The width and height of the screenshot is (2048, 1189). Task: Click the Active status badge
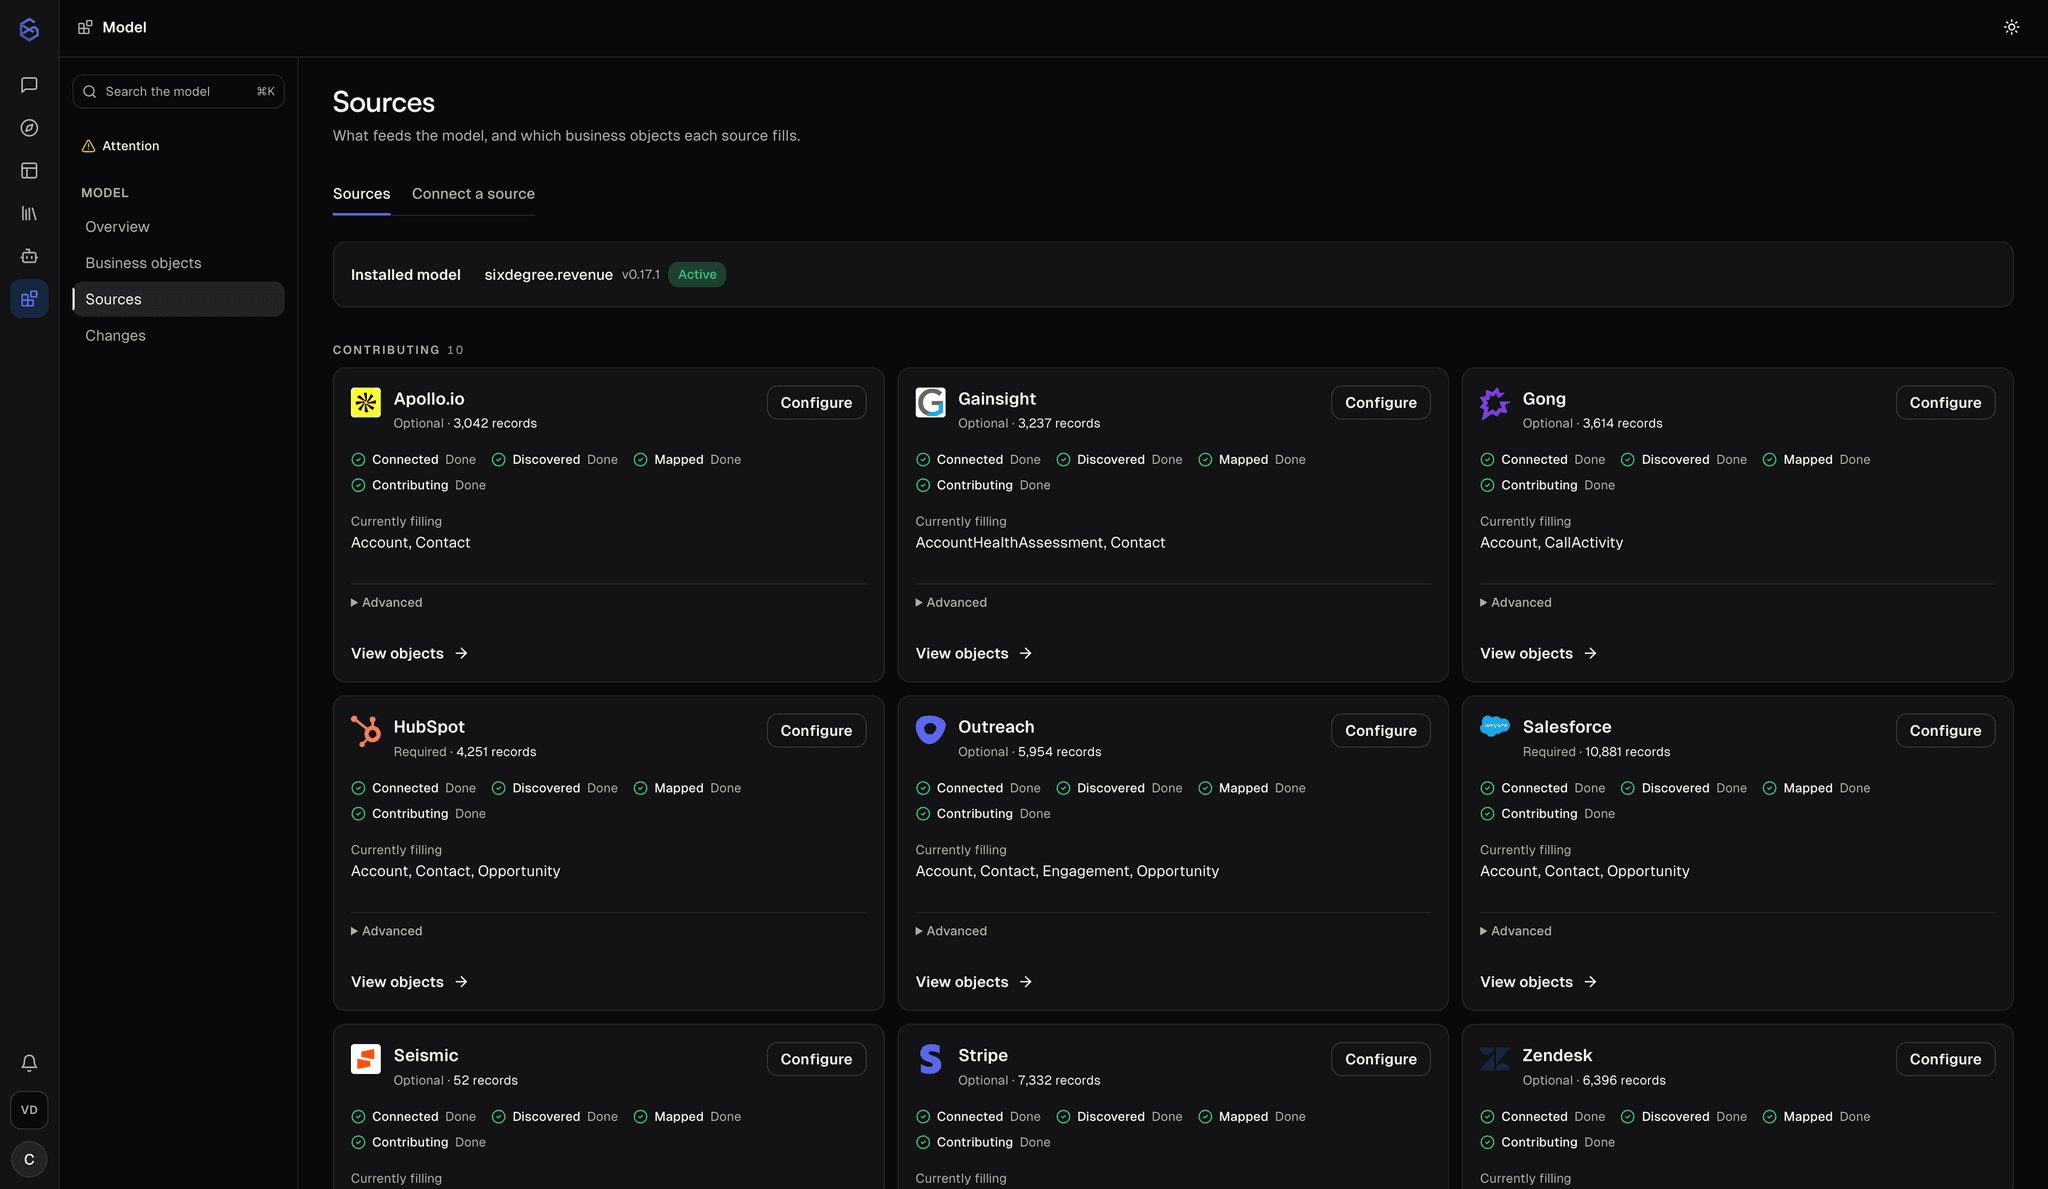[x=697, y=275]
